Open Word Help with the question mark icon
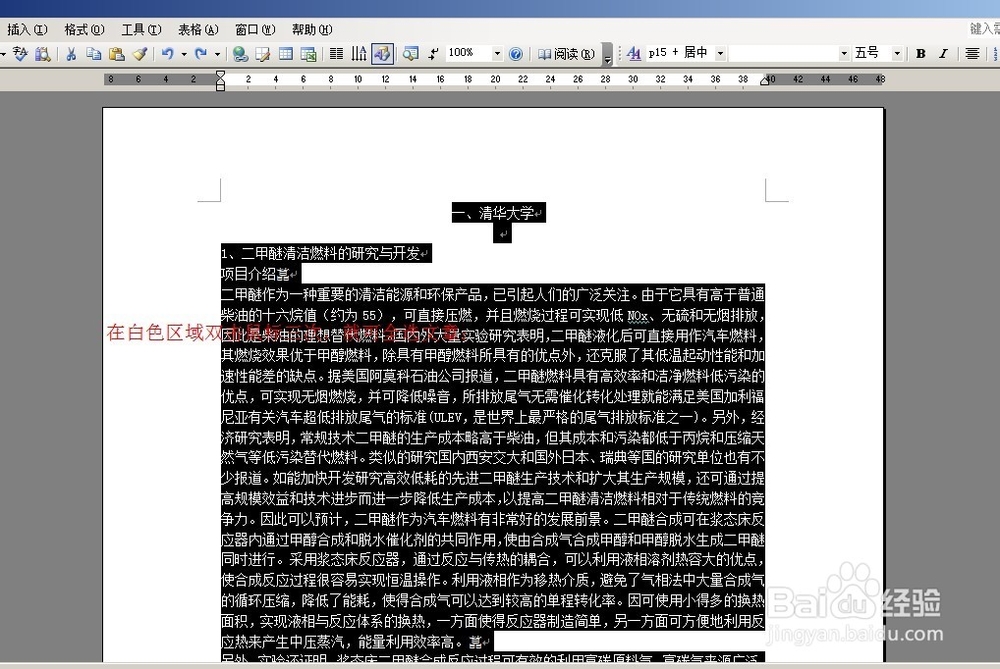 point(516,53)
